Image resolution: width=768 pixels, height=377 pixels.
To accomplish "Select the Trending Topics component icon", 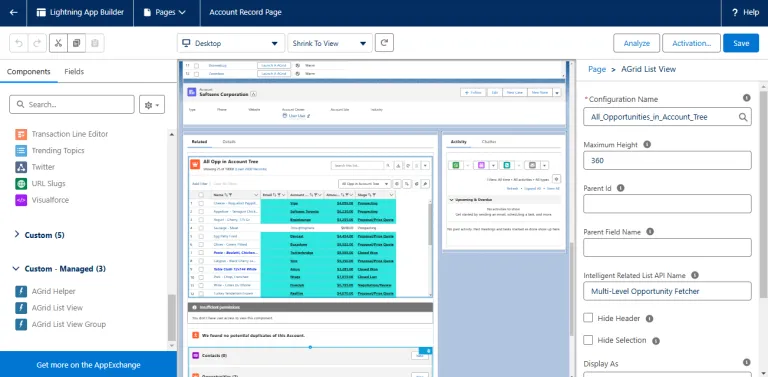I will pos(21,150).
